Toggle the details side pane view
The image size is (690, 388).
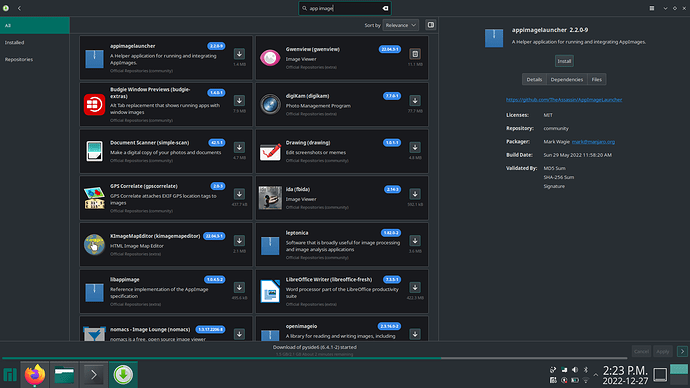click(431, 25)
